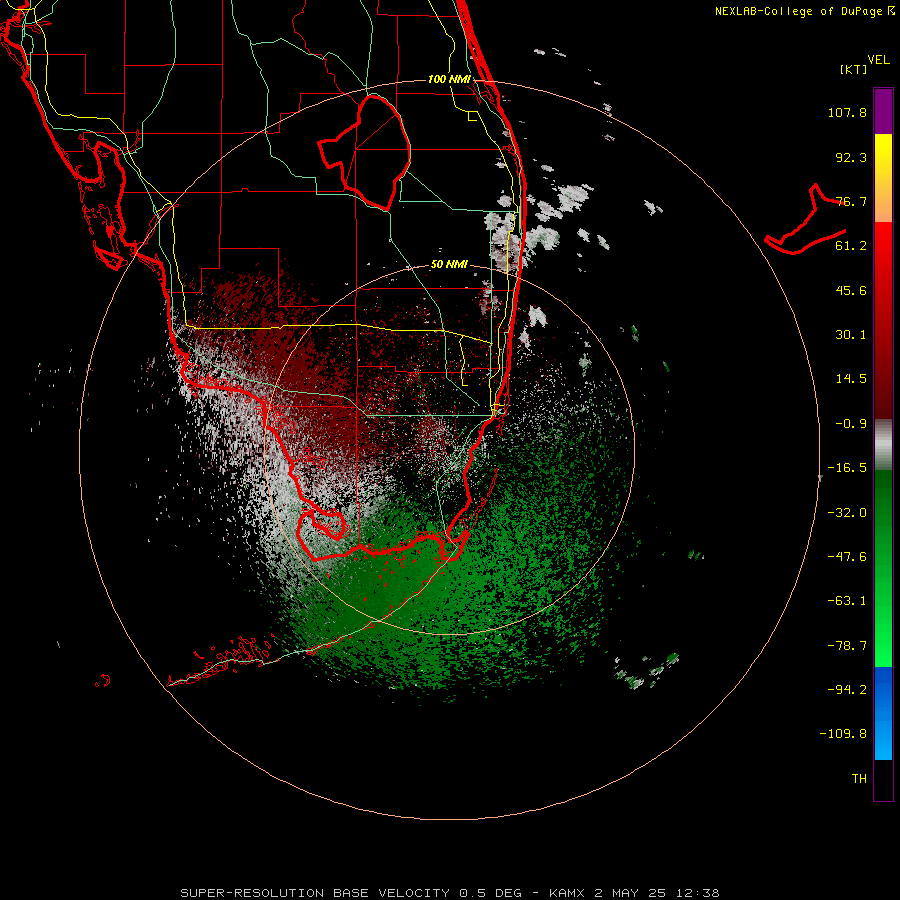Click the -78.7 velocity scale value
This screenshot has height=900, width=900.
[847, 646]
